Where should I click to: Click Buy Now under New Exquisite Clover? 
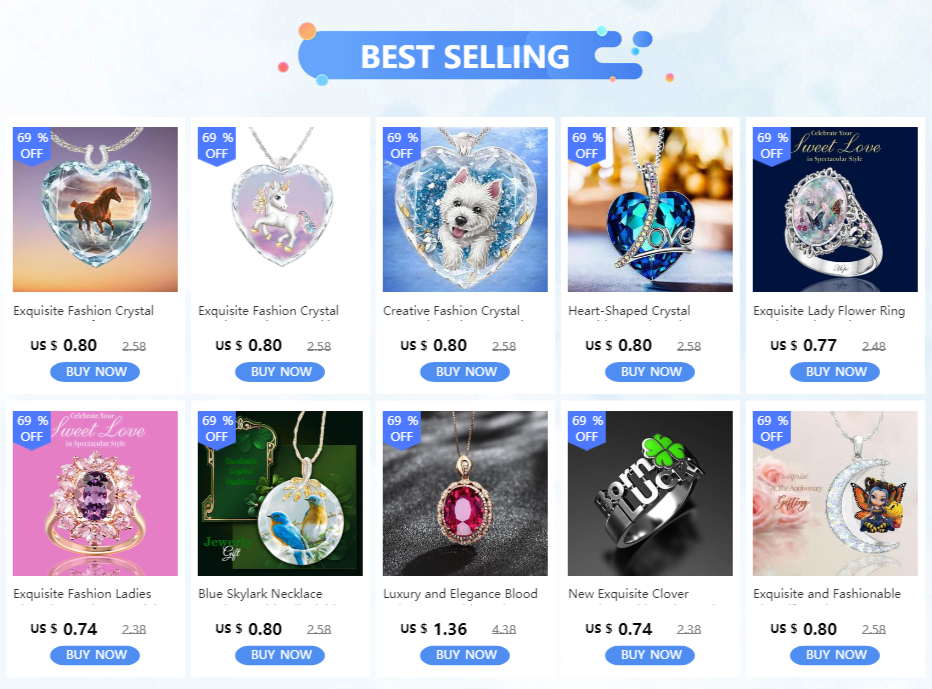click(650, 655)
